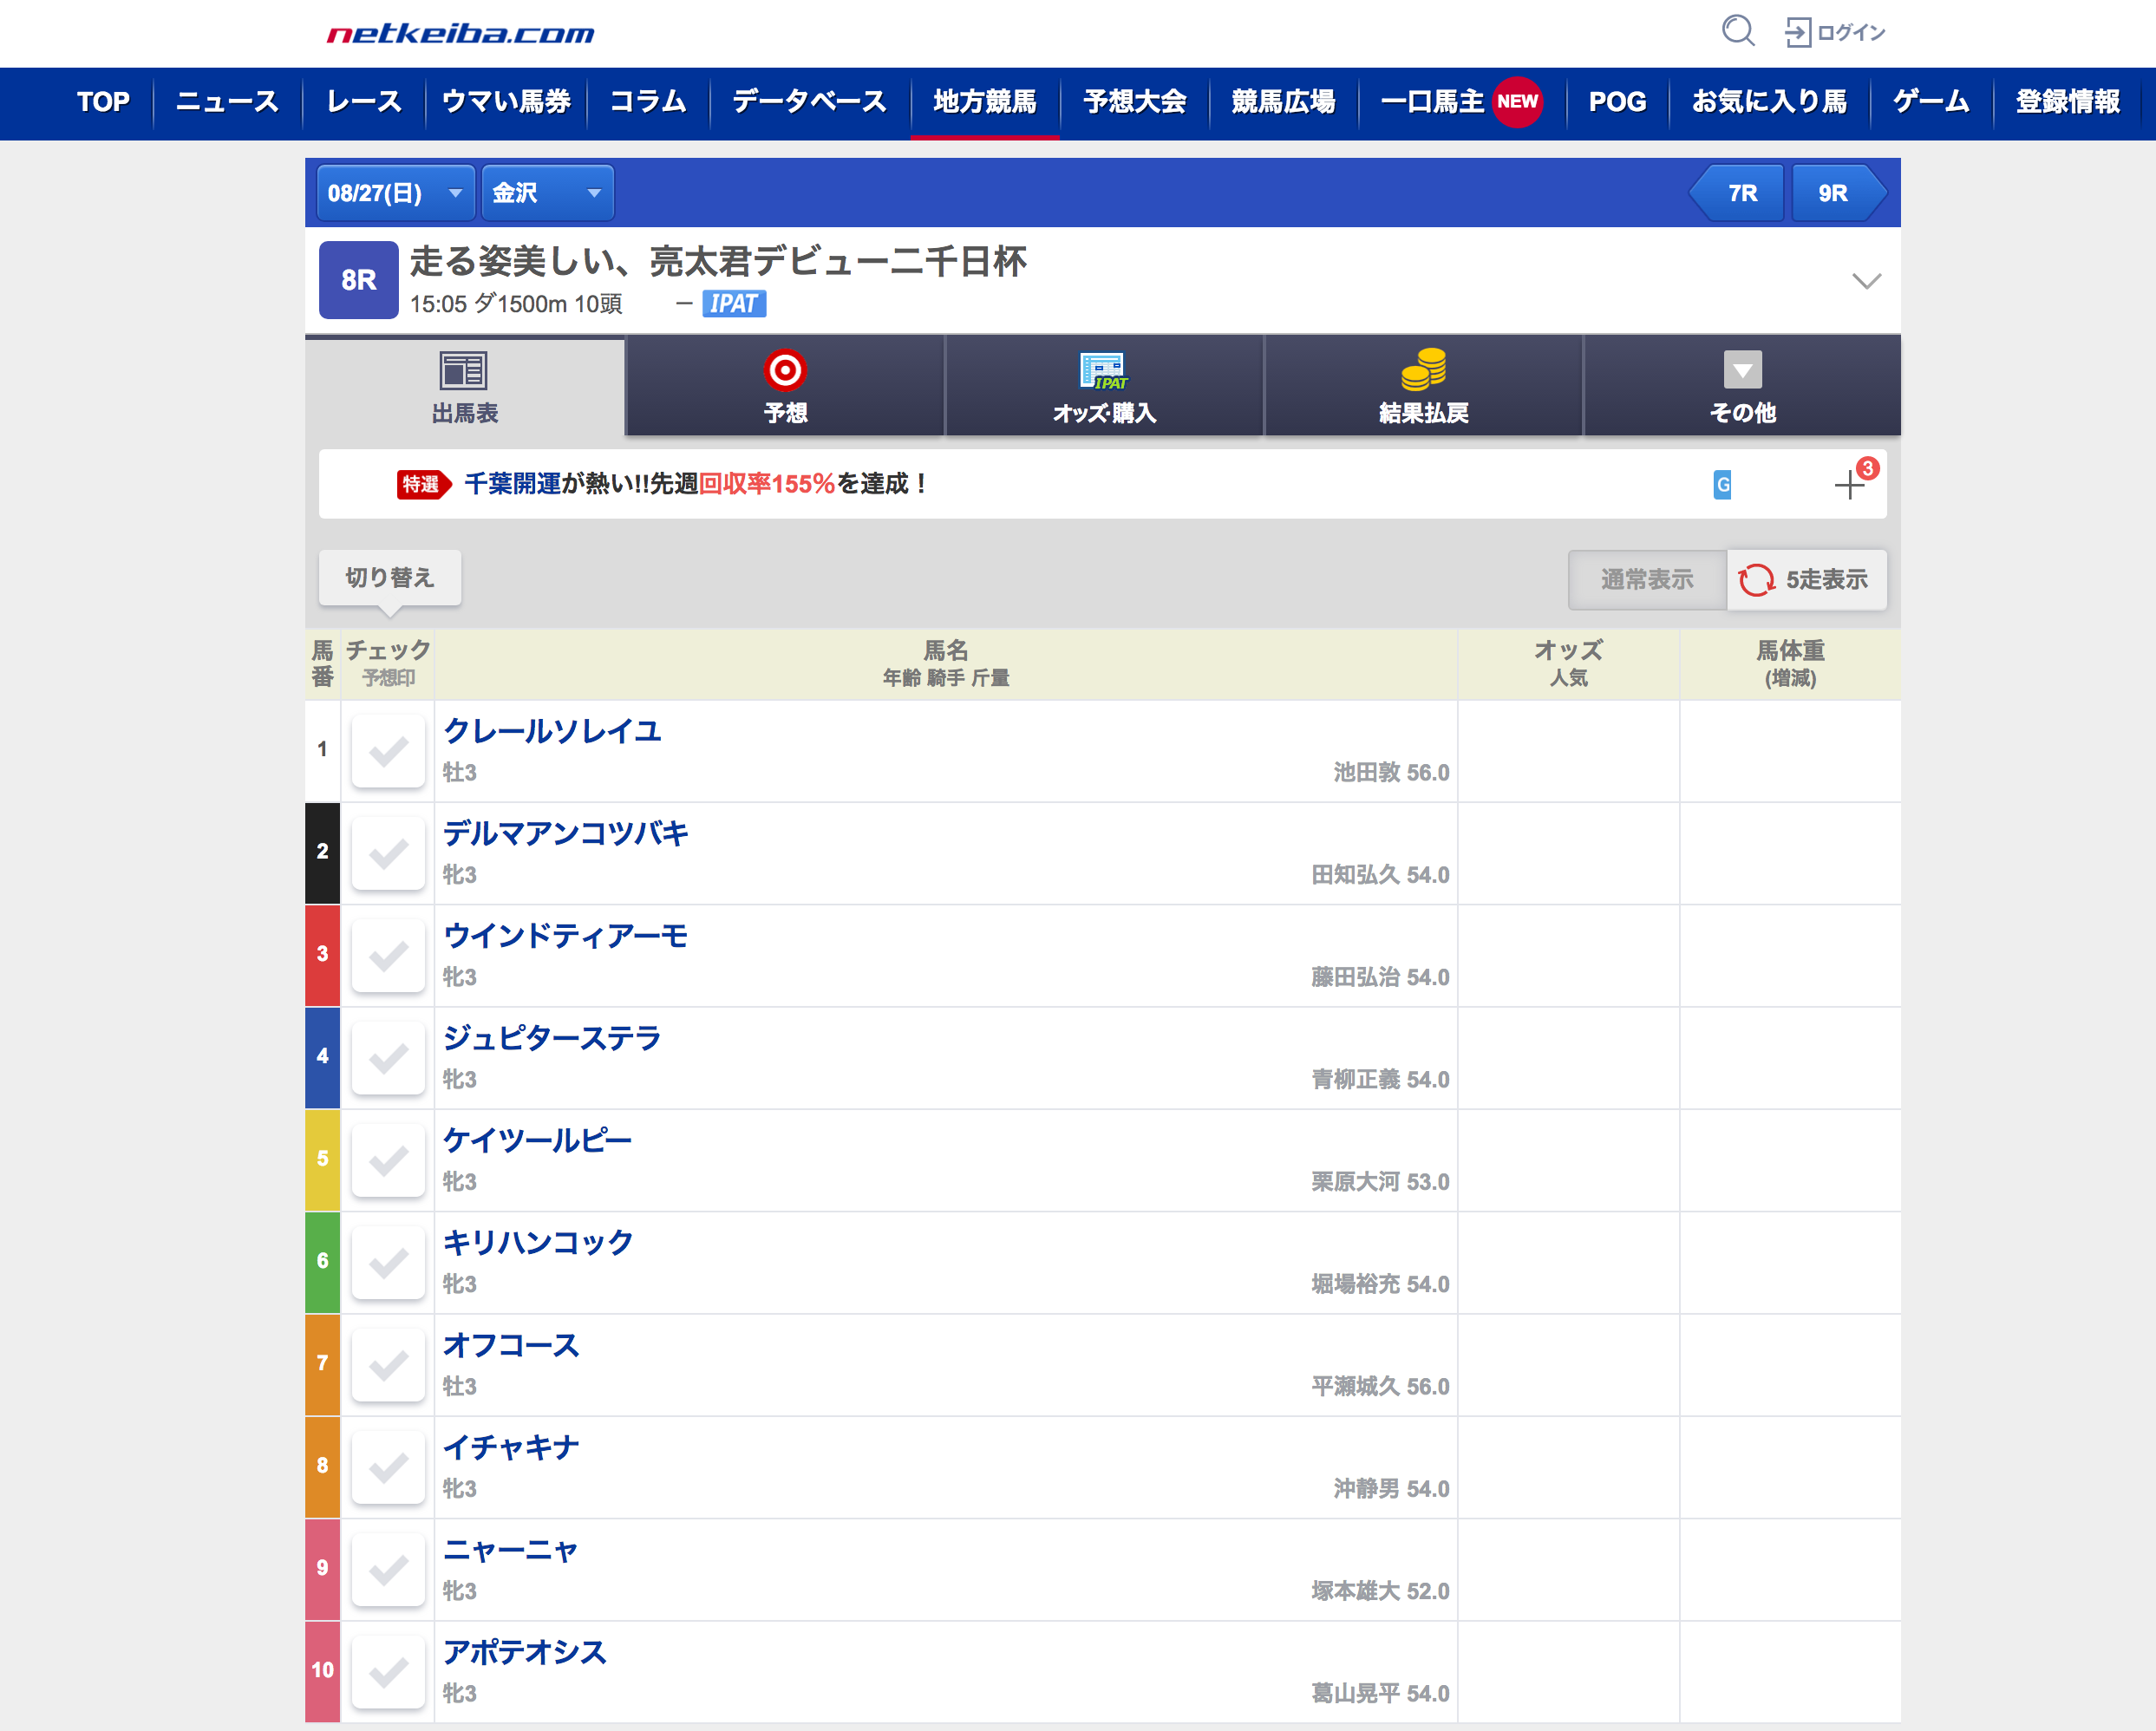Check the box for オフコース
Viewport: 2156px width, 1731px height.
(388, 1365)
